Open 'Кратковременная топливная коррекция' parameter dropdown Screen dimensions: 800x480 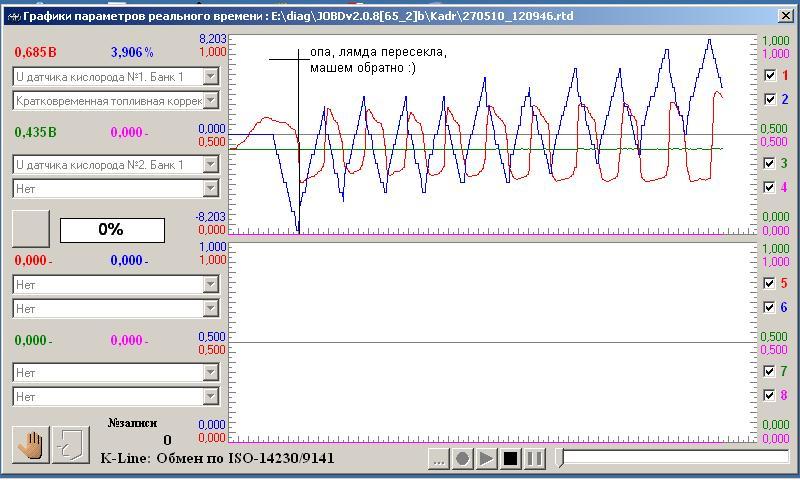210,100
